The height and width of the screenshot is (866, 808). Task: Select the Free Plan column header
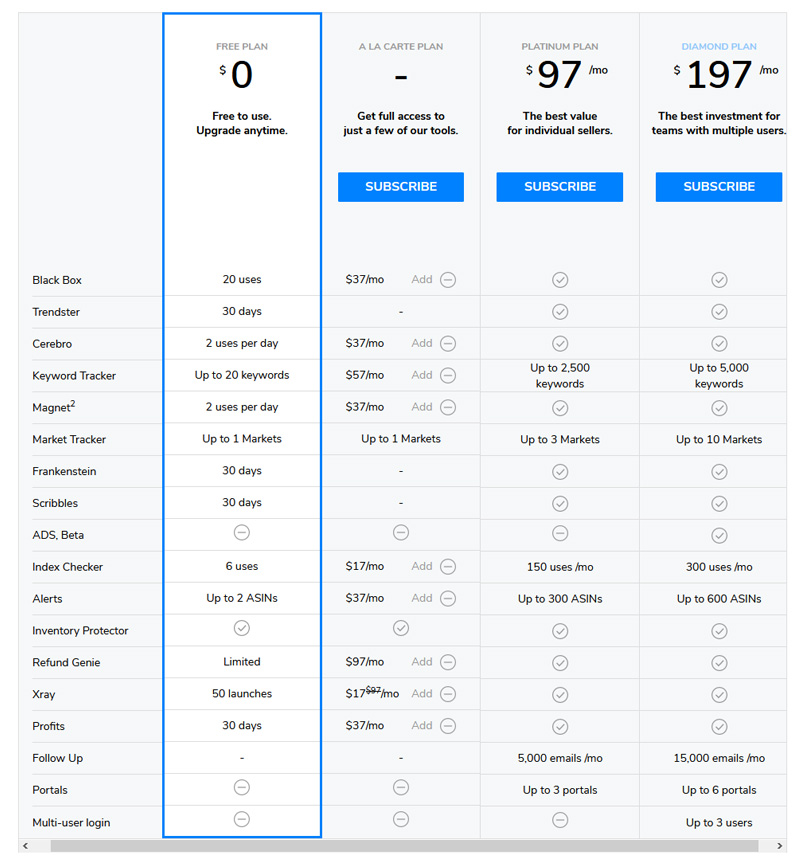point(242,47)
